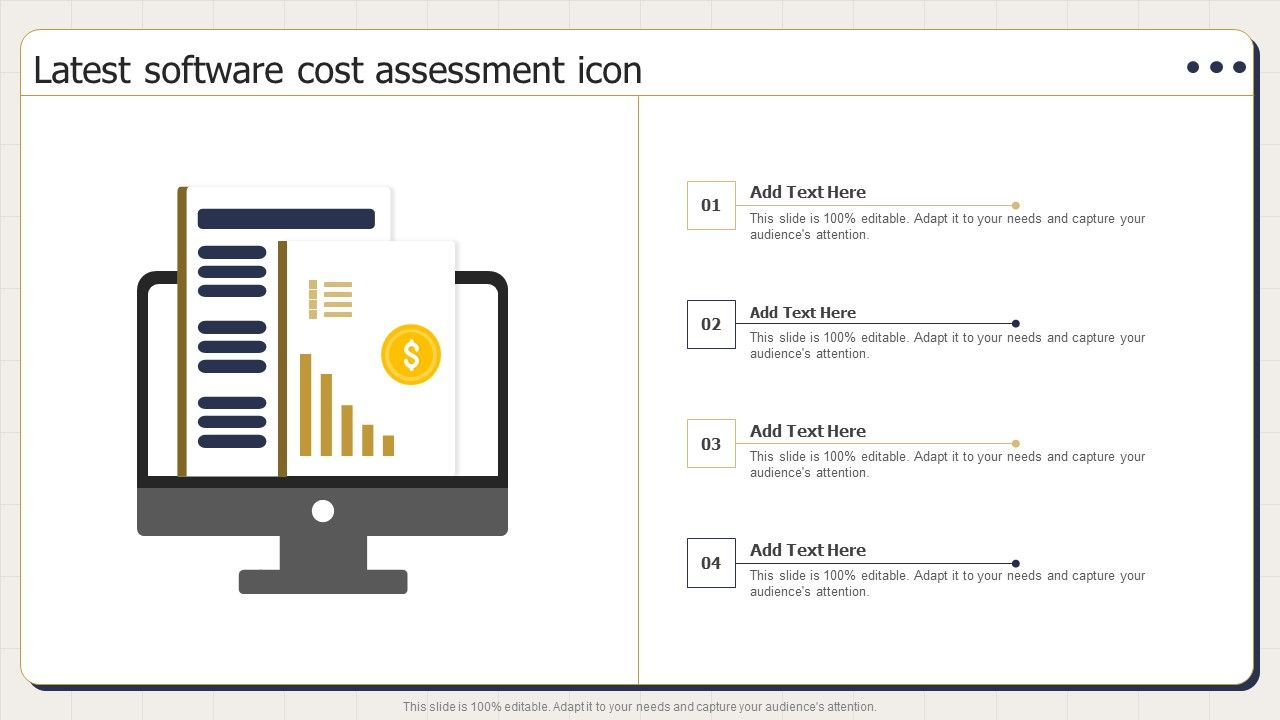Click the numbered box 04
Image resolution: width=1280 pixels, height=720 pixels.
pos(711,562)
